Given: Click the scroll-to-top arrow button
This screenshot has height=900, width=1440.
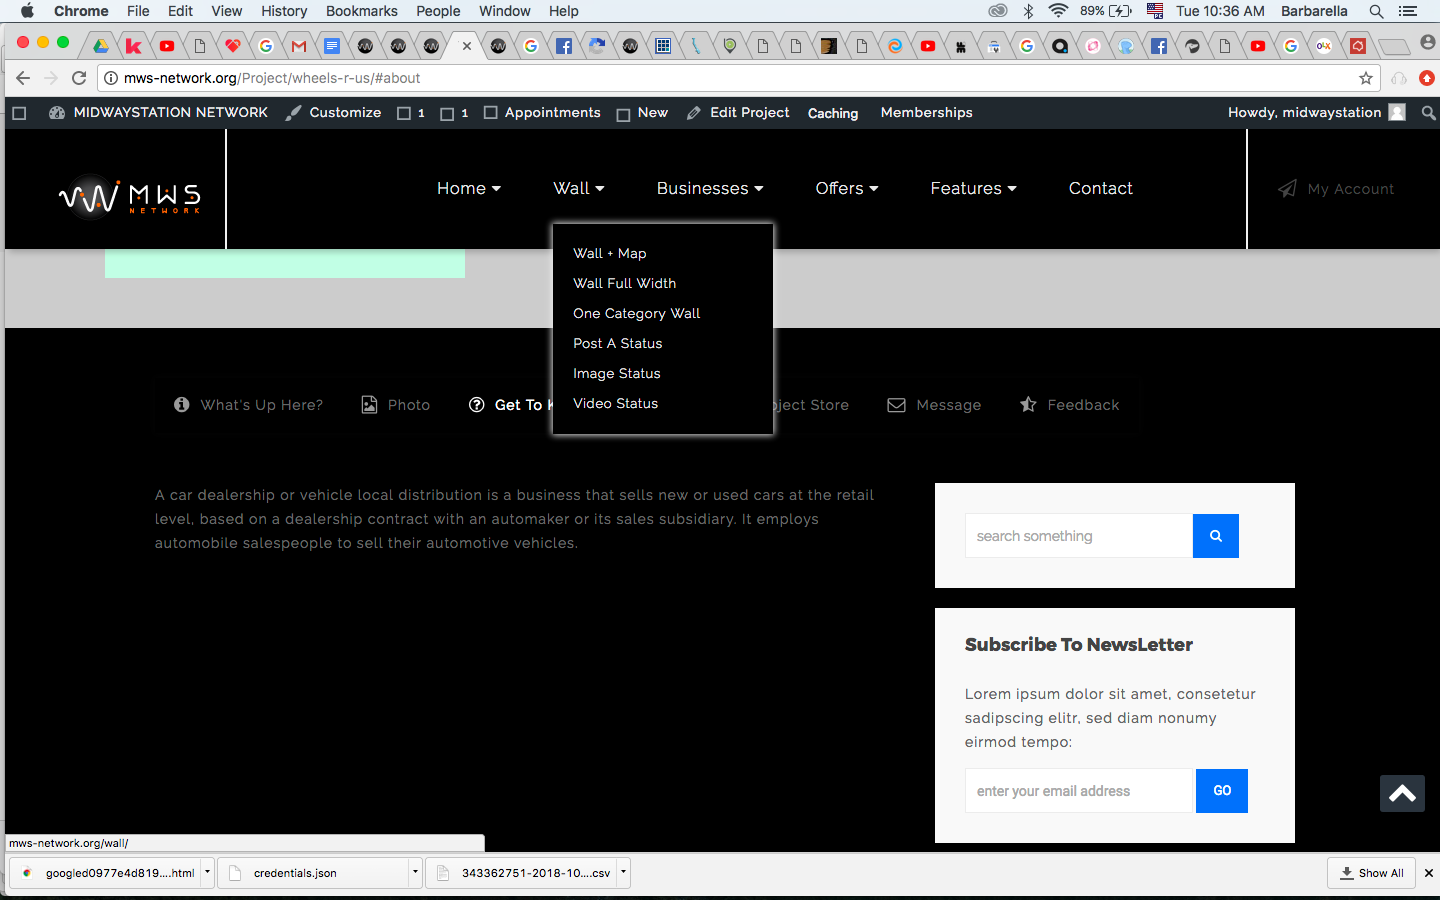Looking at the screenshot, I should (x=1401, y=793).
